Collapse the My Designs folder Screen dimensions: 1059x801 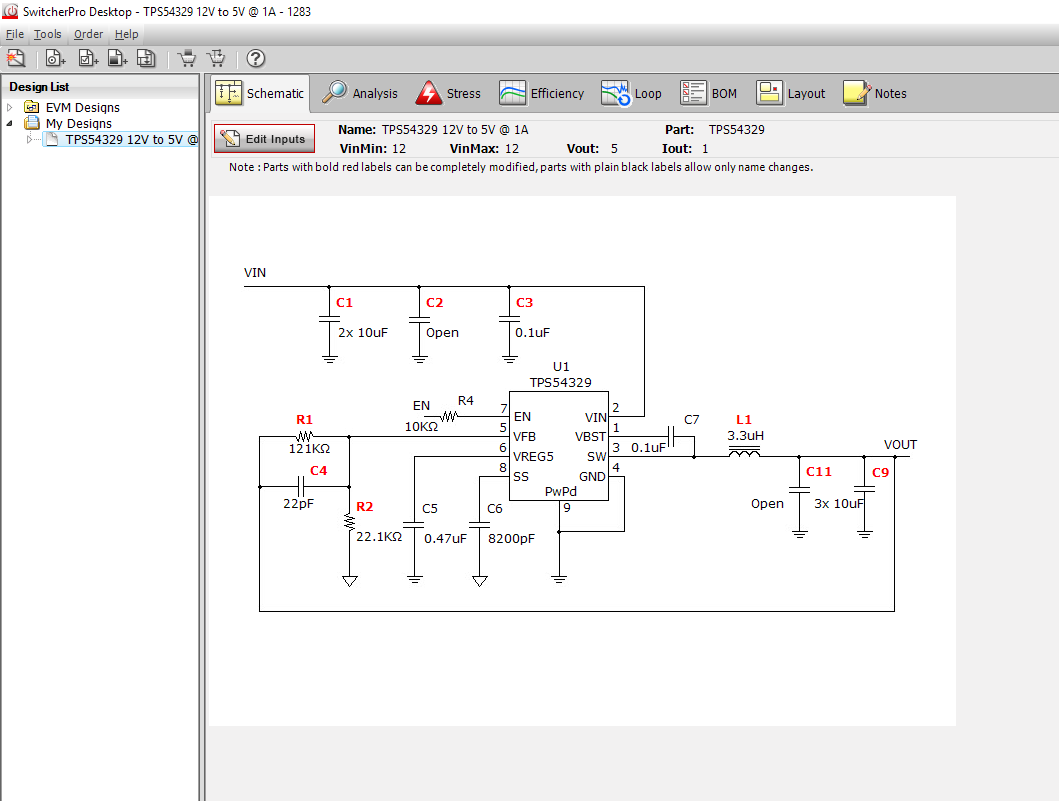click(9, 123)
